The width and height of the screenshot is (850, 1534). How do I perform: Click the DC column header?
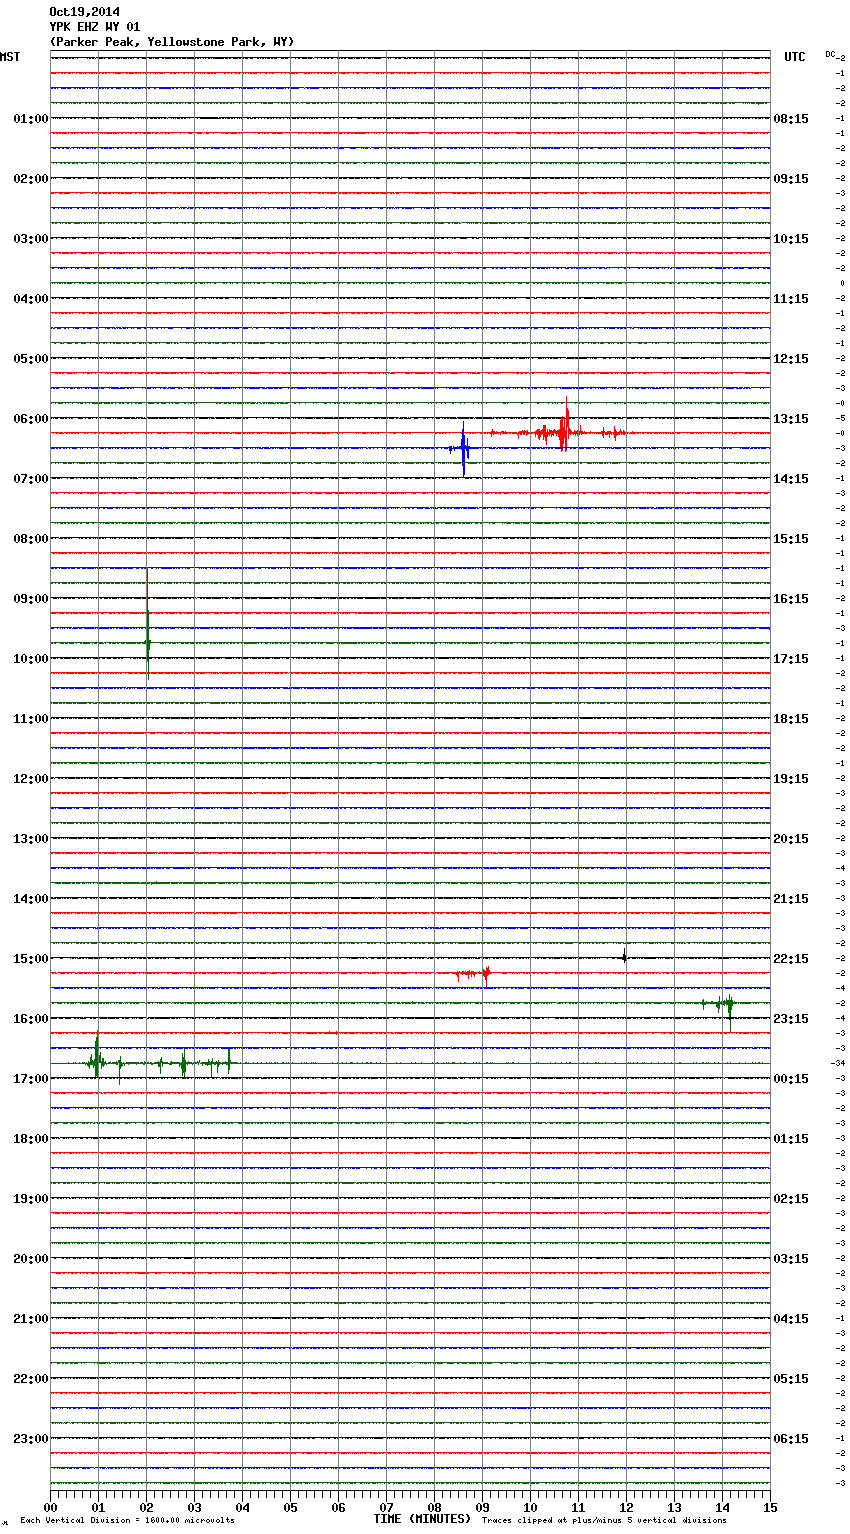coord(831,54)
